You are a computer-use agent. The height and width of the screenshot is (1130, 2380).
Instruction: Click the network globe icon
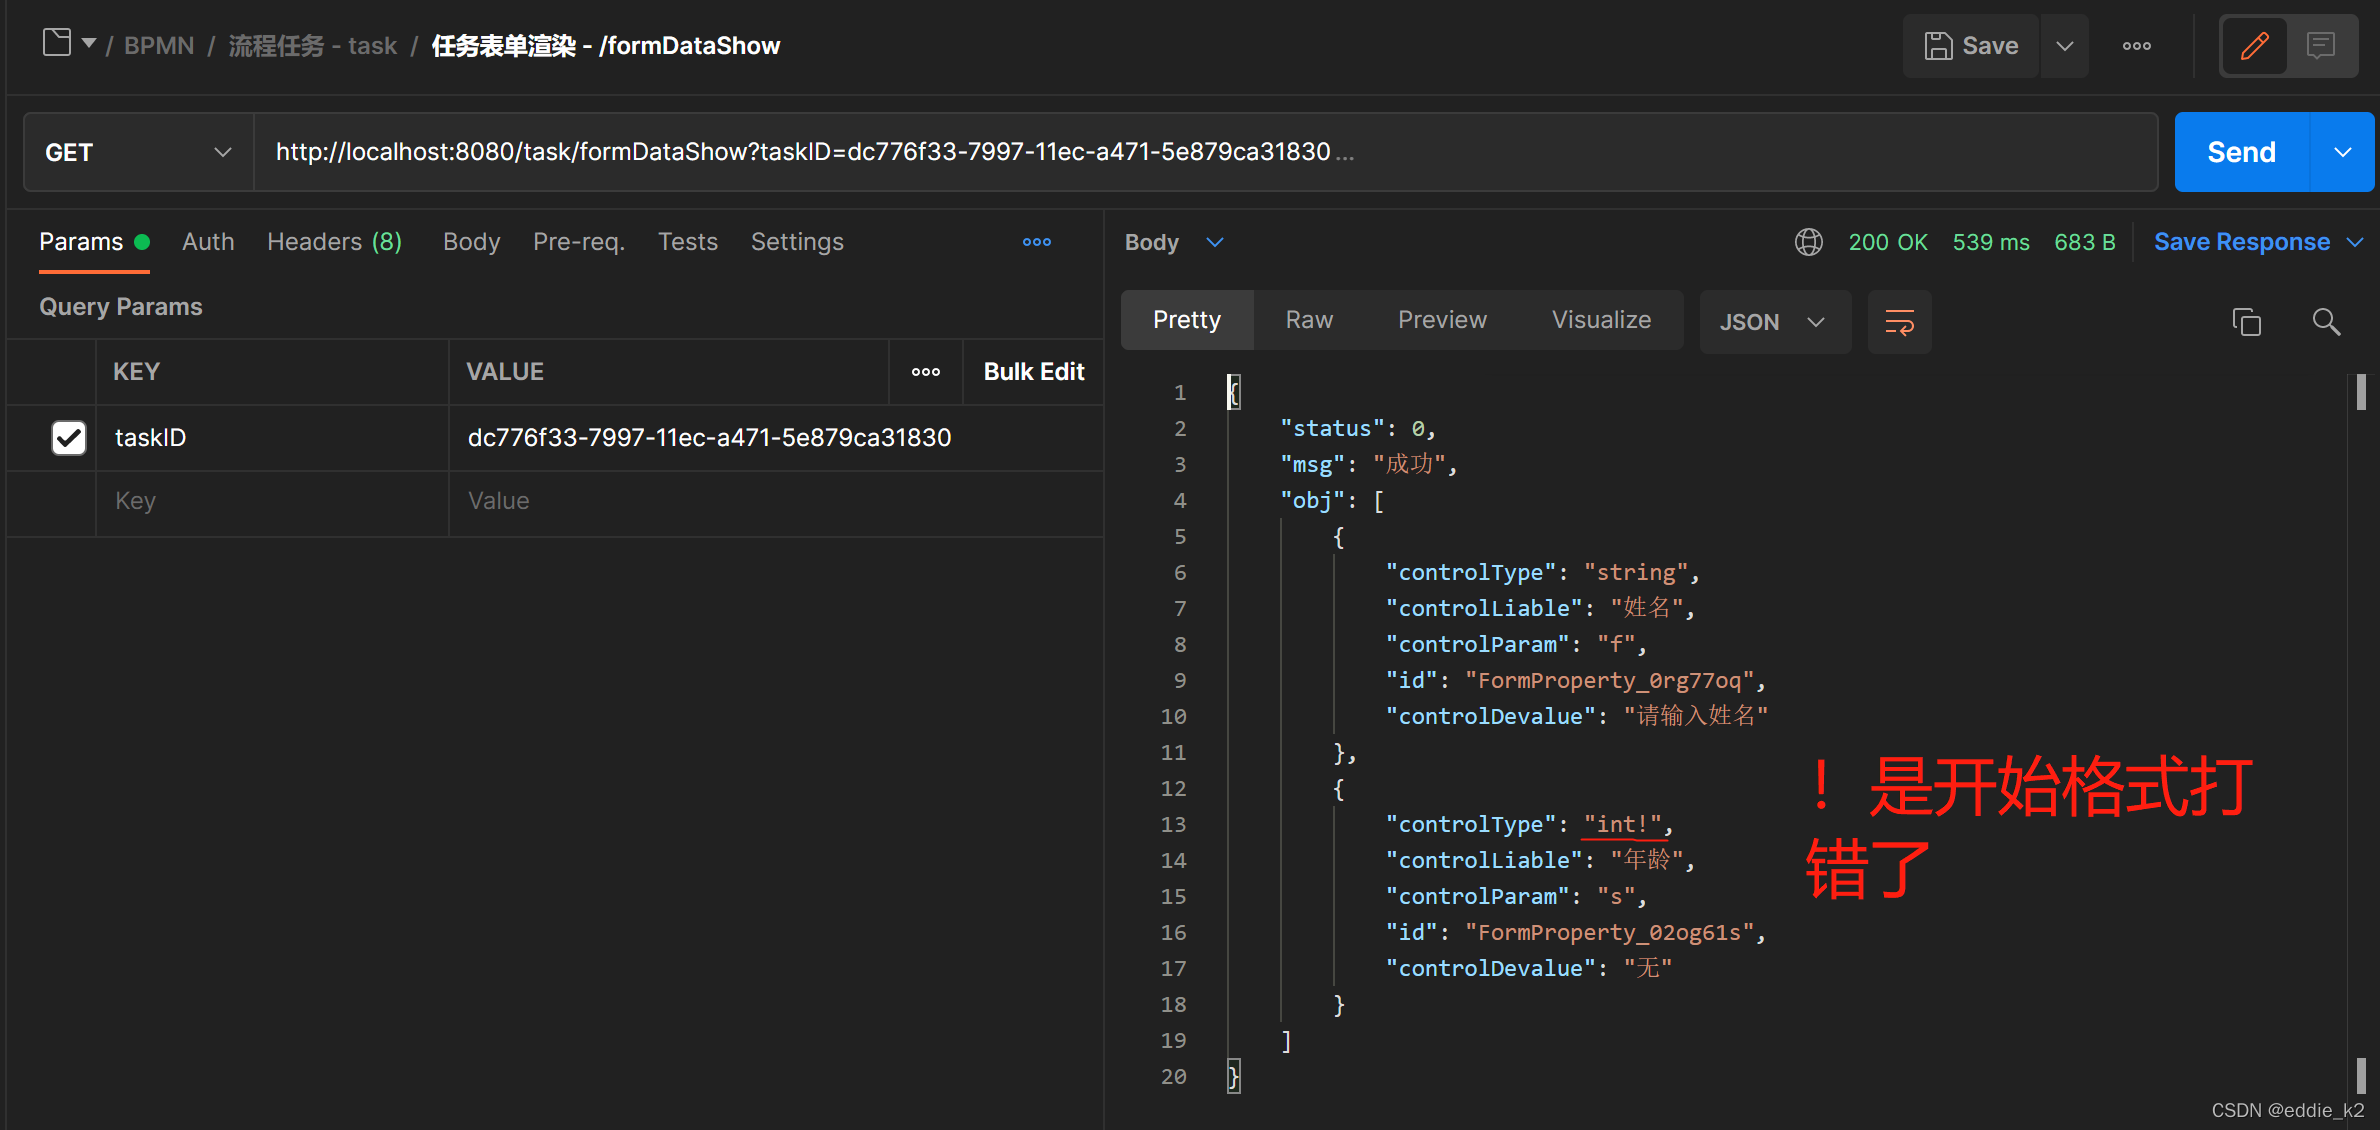tap(1808, 242)
